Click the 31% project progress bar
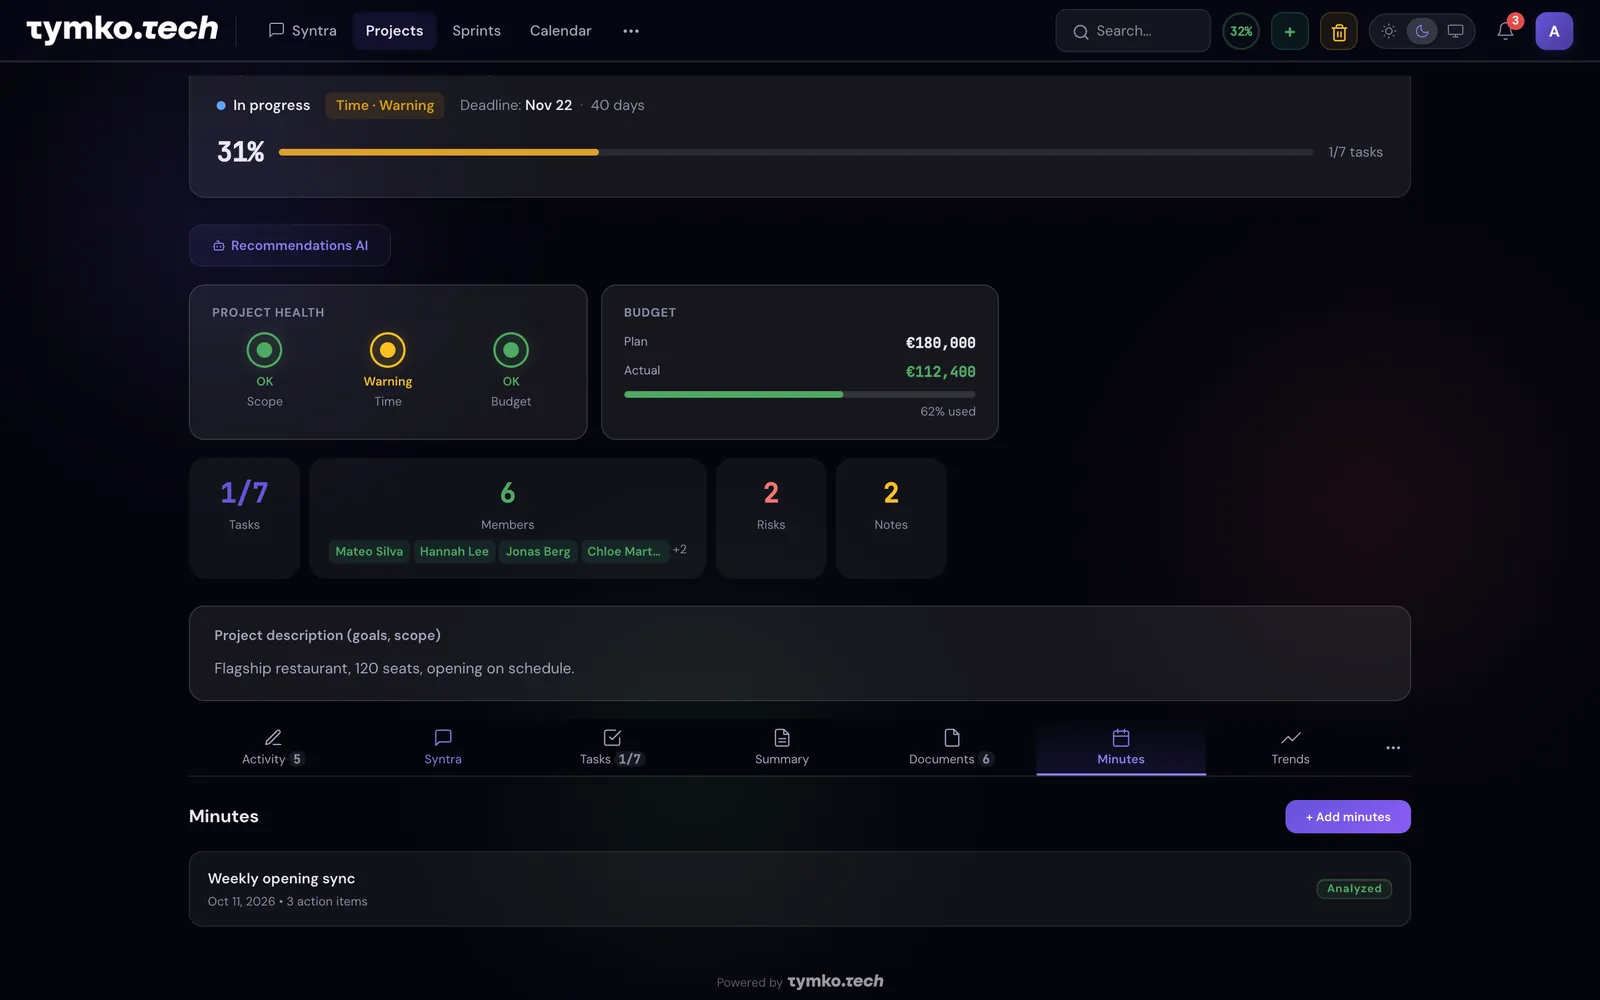The image size is (1600, 1000). [796, 152]
